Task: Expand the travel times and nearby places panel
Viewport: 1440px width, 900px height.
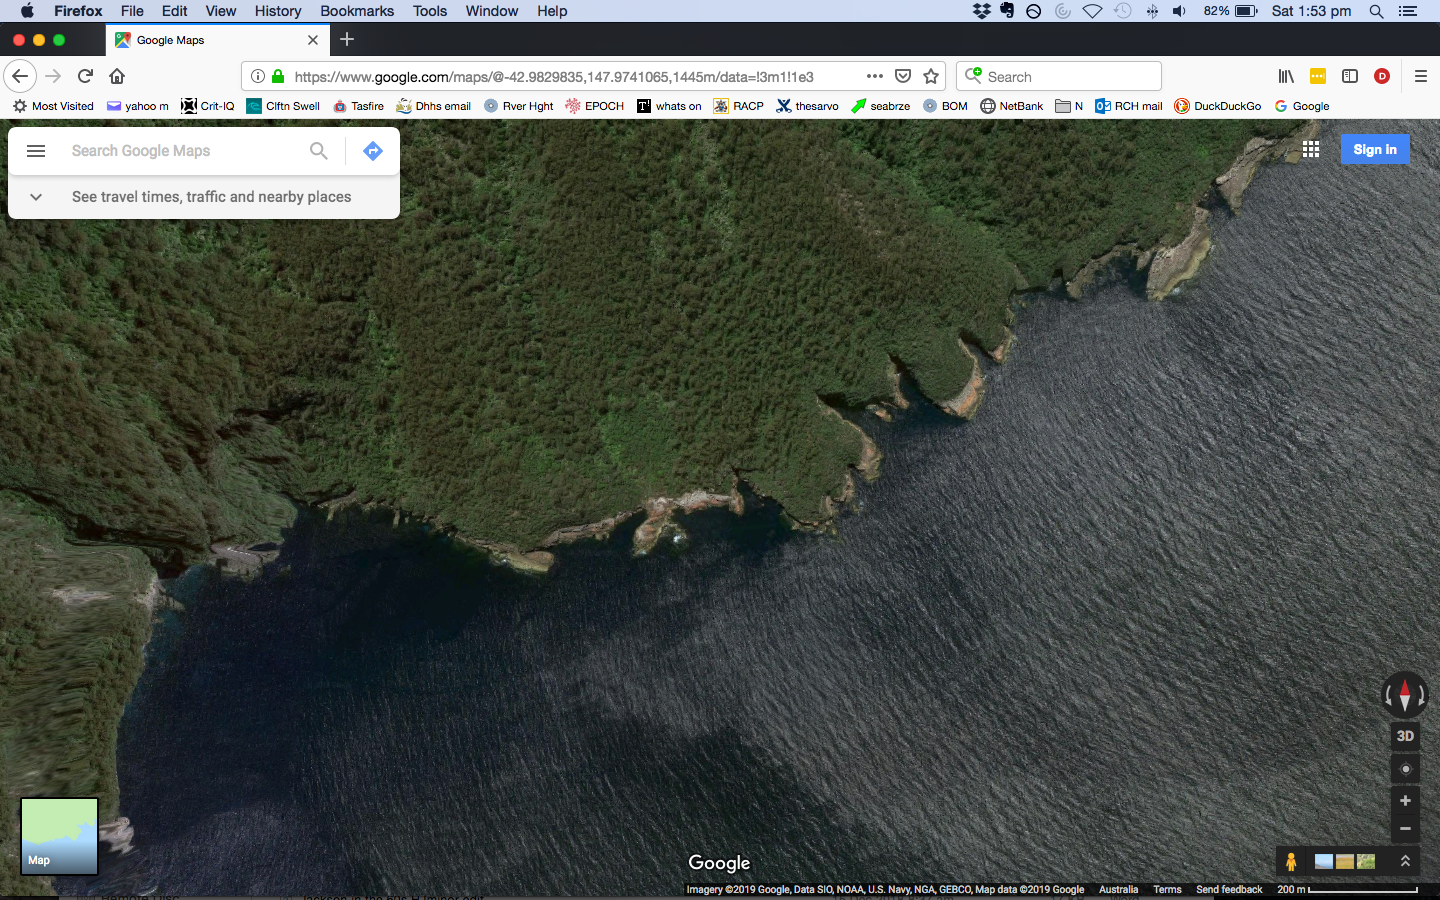Action: point(36,197)
